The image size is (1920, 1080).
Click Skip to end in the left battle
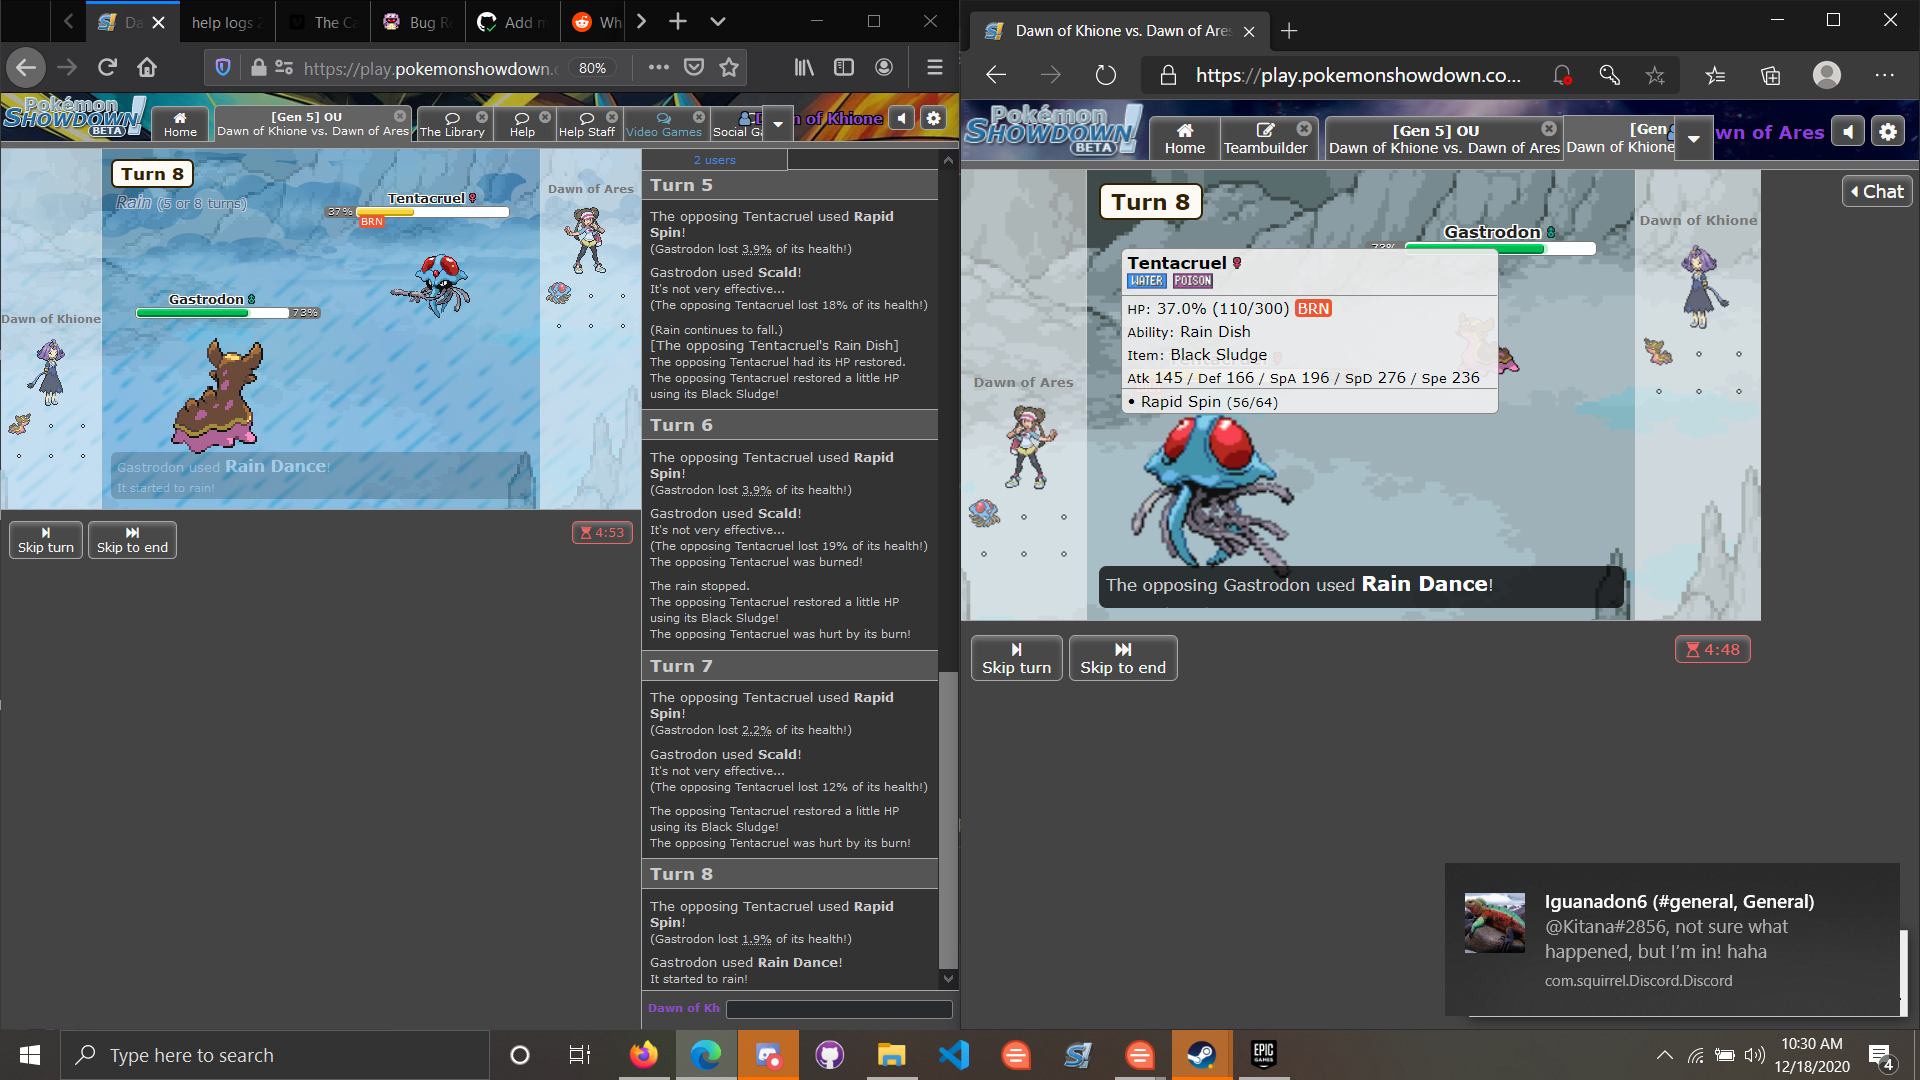(132, 540)
